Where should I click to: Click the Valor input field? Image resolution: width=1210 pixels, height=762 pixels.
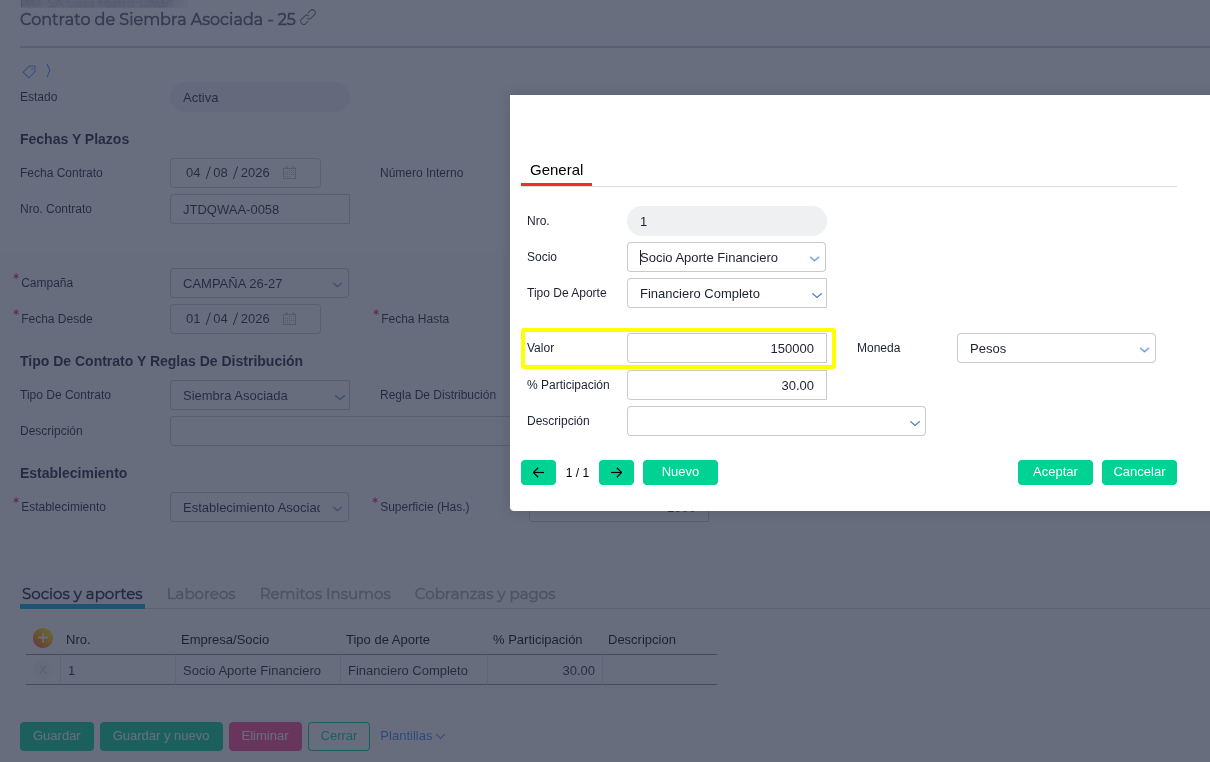point(727,348)
